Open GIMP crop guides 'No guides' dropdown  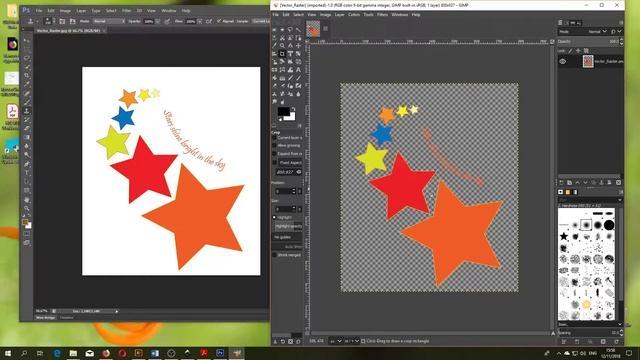pyautogui.click(x=287, y=237)
